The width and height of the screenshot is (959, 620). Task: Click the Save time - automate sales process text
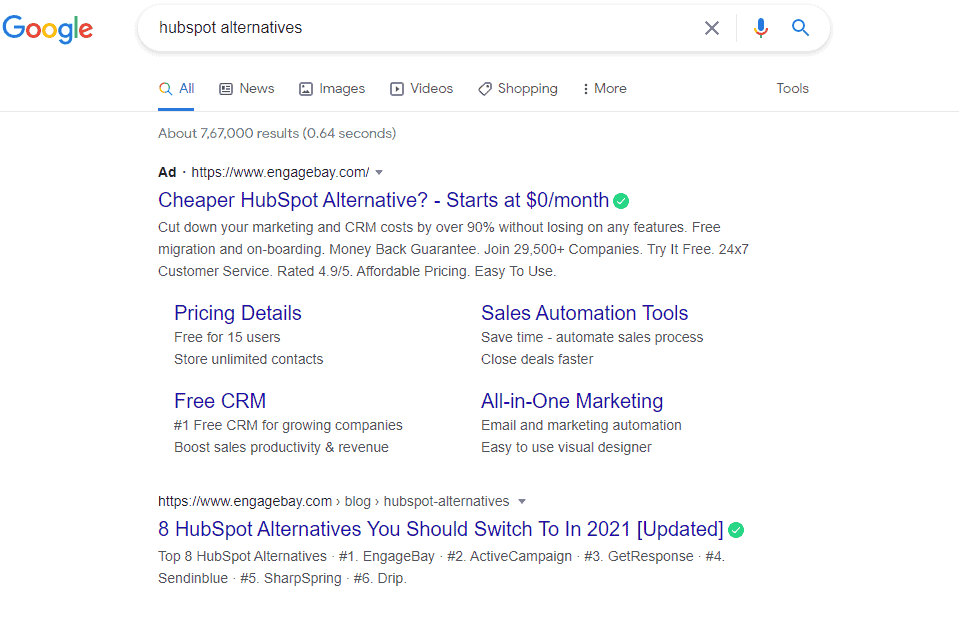click(x=592, y=338)
